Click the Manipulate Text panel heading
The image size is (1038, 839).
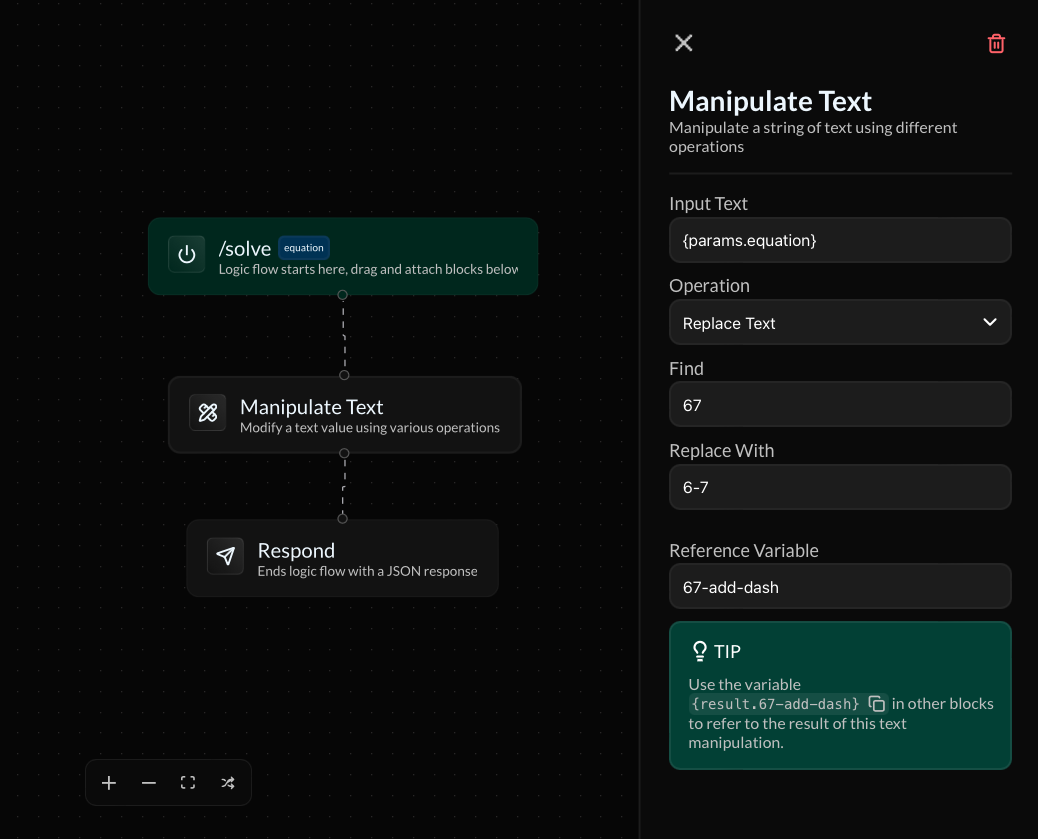pos(770,101)
